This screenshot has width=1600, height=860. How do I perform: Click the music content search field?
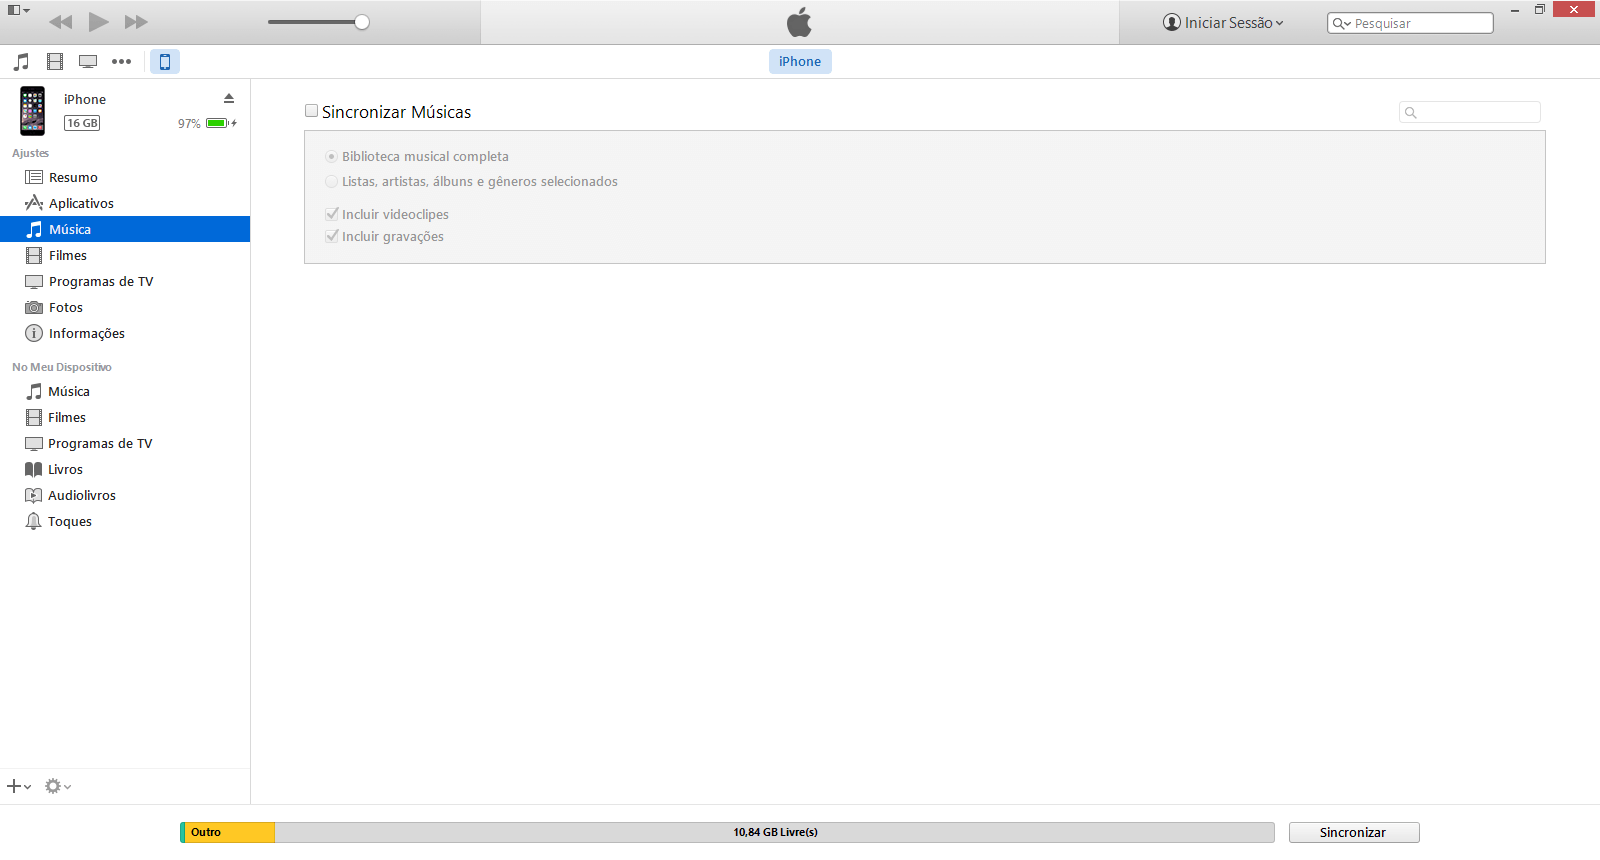(x=1470, y=112)
